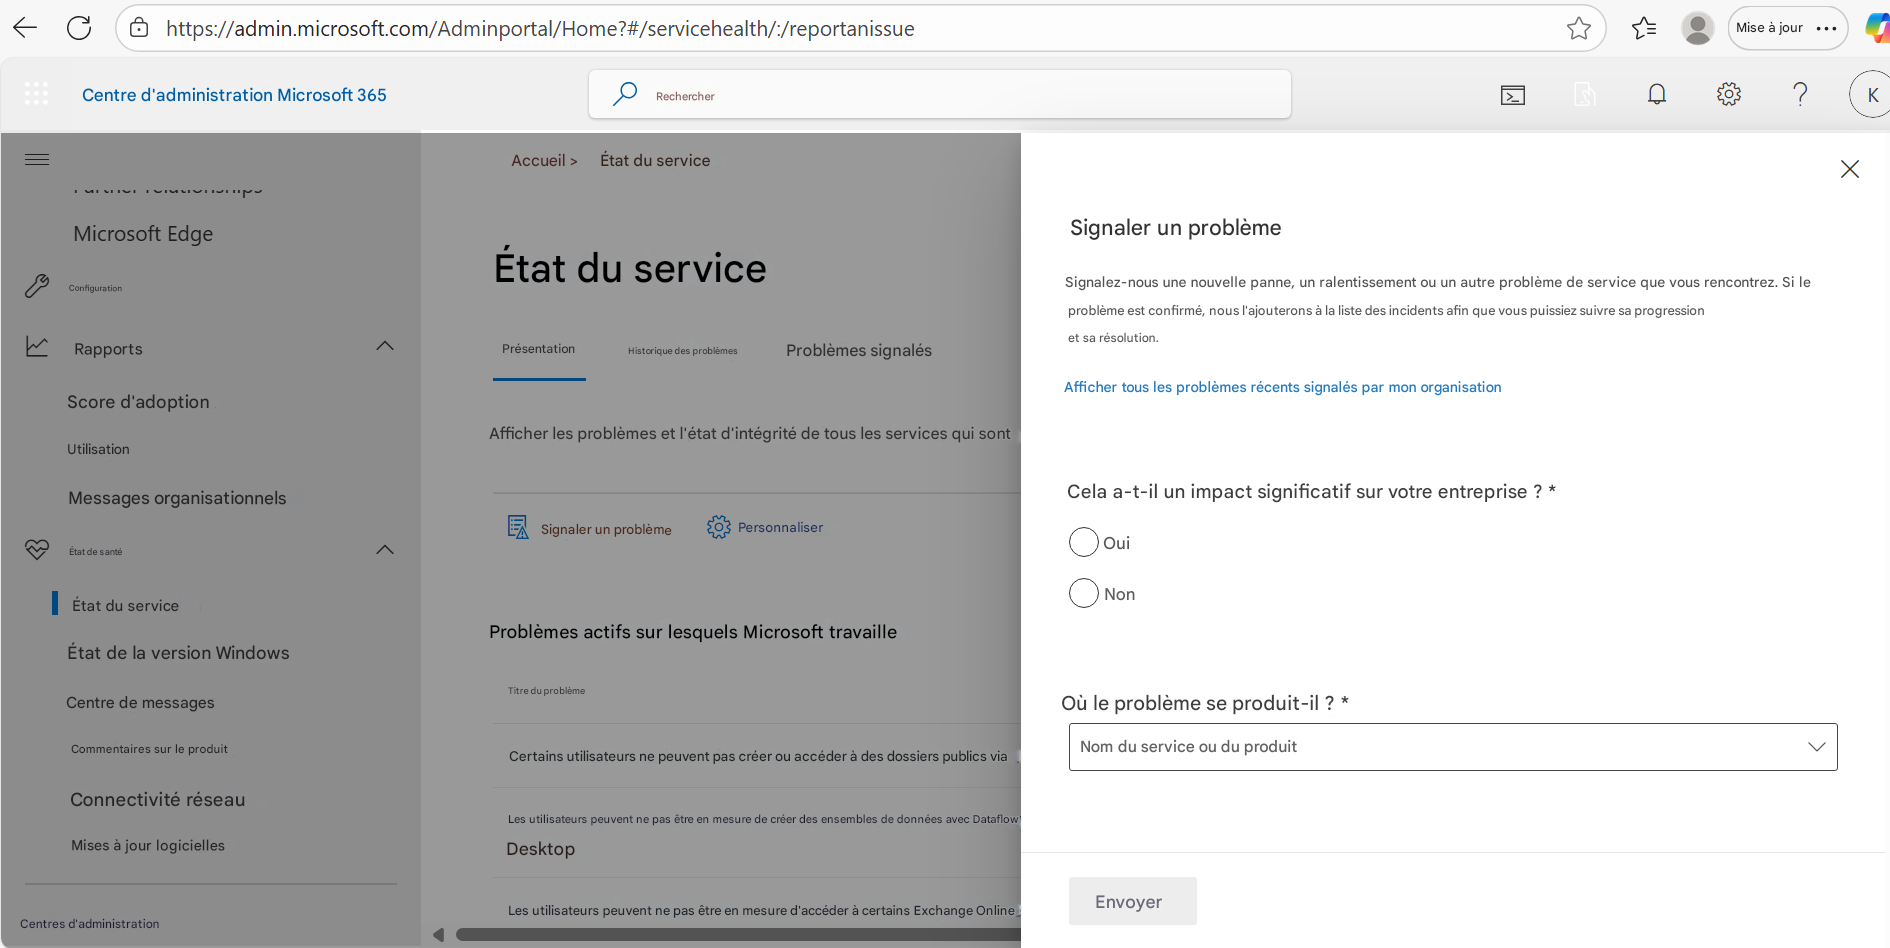Click the Accueil breadcrumb link

coord(538,160)
